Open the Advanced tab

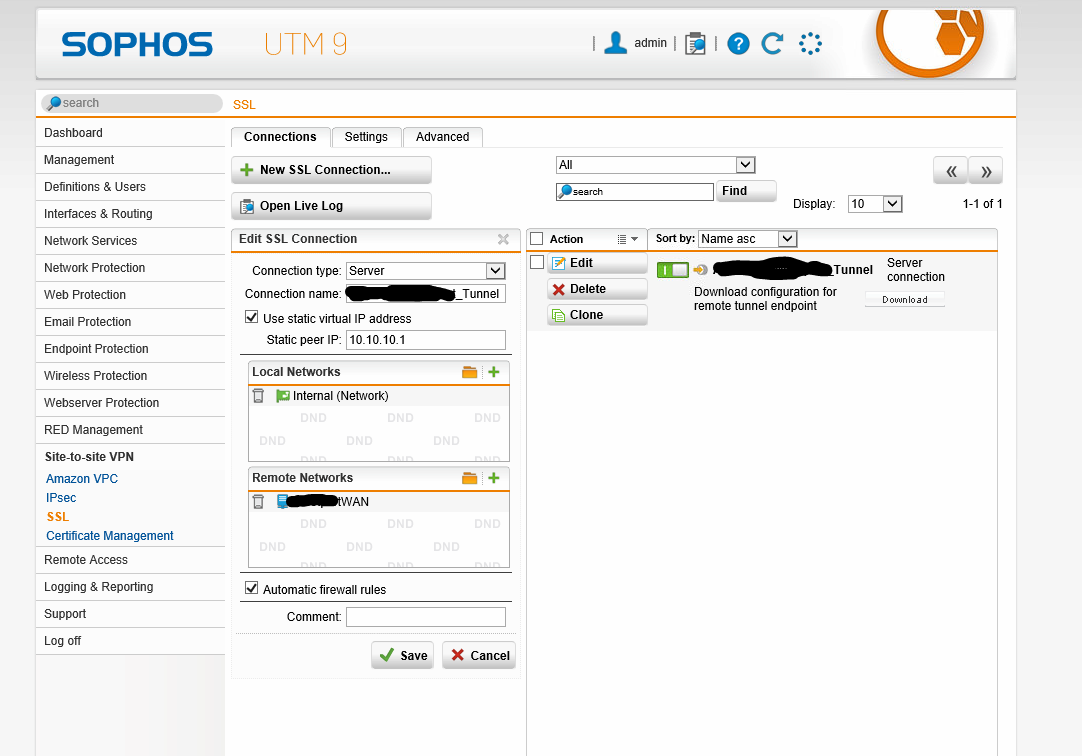442,137
